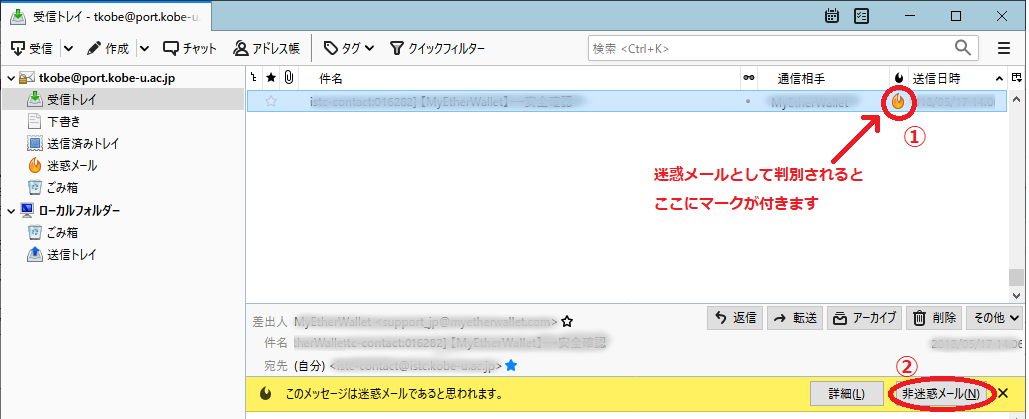Open the Tag dropdown menu
This screenshot has width=1029, height=419.
click(348, 47)
